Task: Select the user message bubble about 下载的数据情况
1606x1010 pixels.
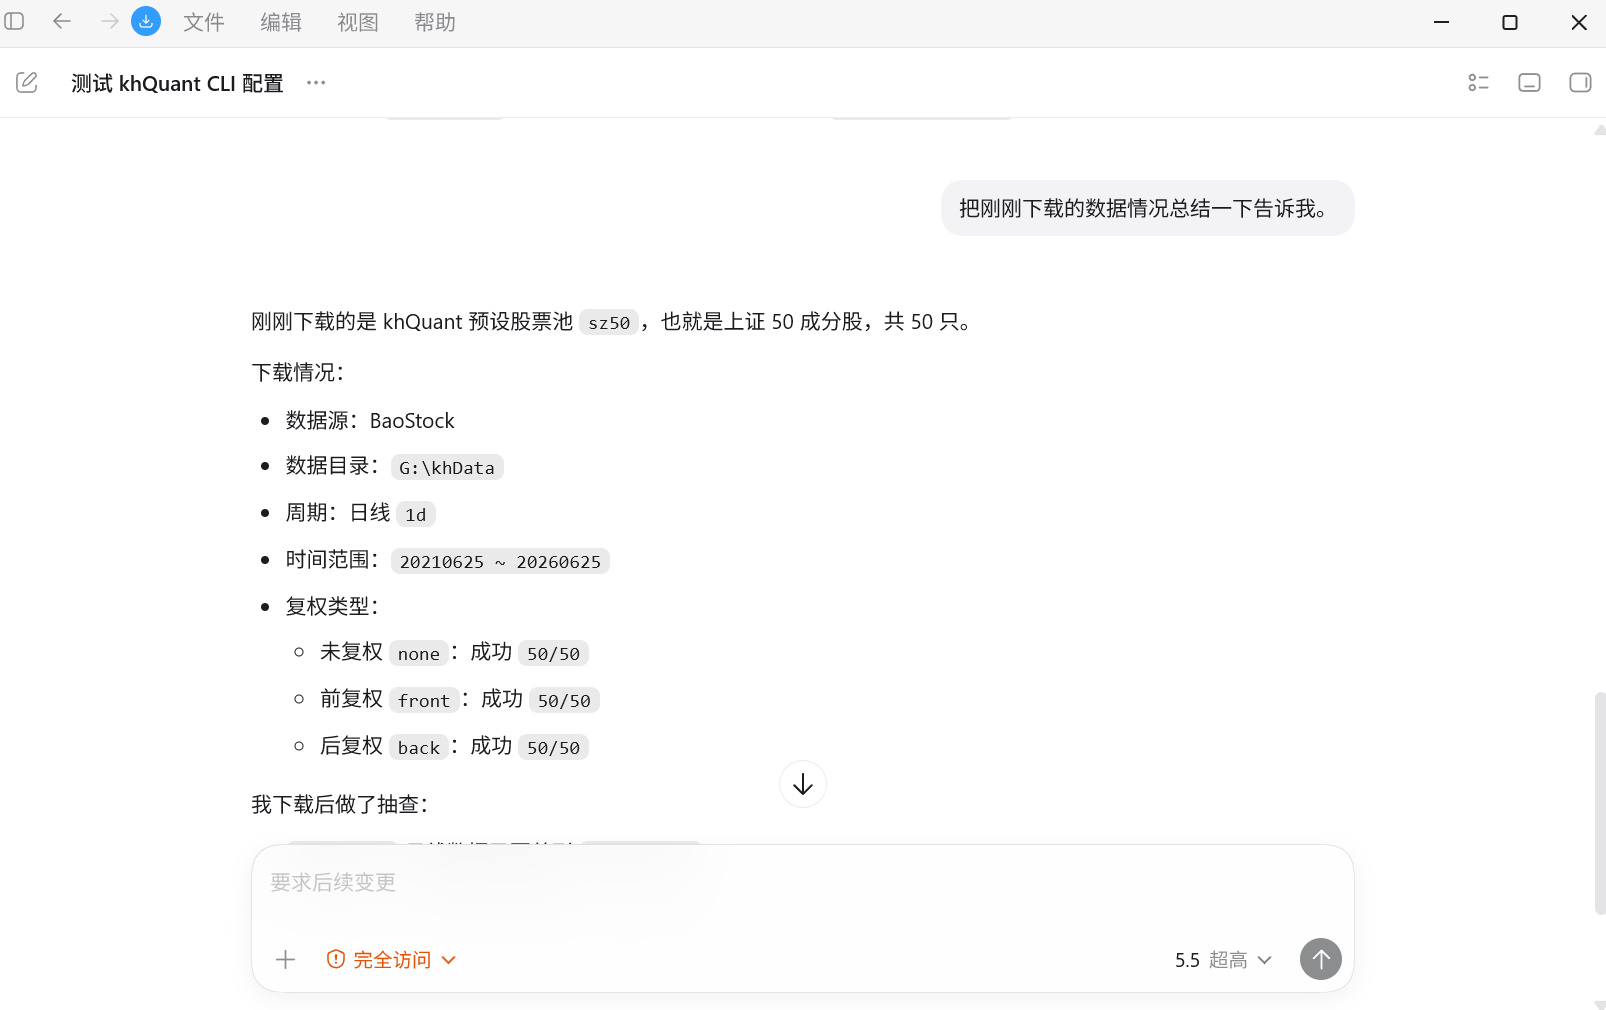Action: point(1147,208)
